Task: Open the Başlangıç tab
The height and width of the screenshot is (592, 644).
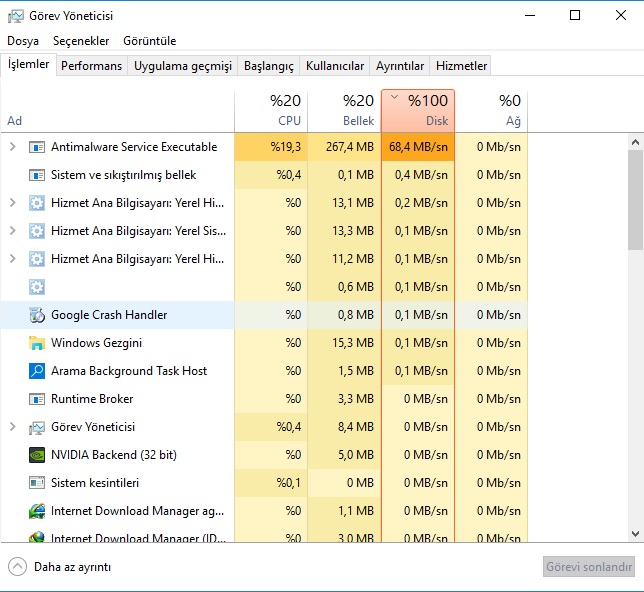Action: (x=269, y=66)
